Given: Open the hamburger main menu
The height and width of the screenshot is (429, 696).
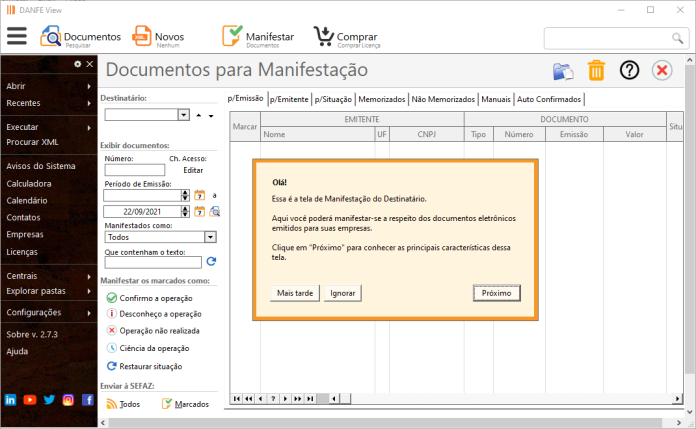Looking at the screenshot, I should pyautogui.click(x=17, y=36).
